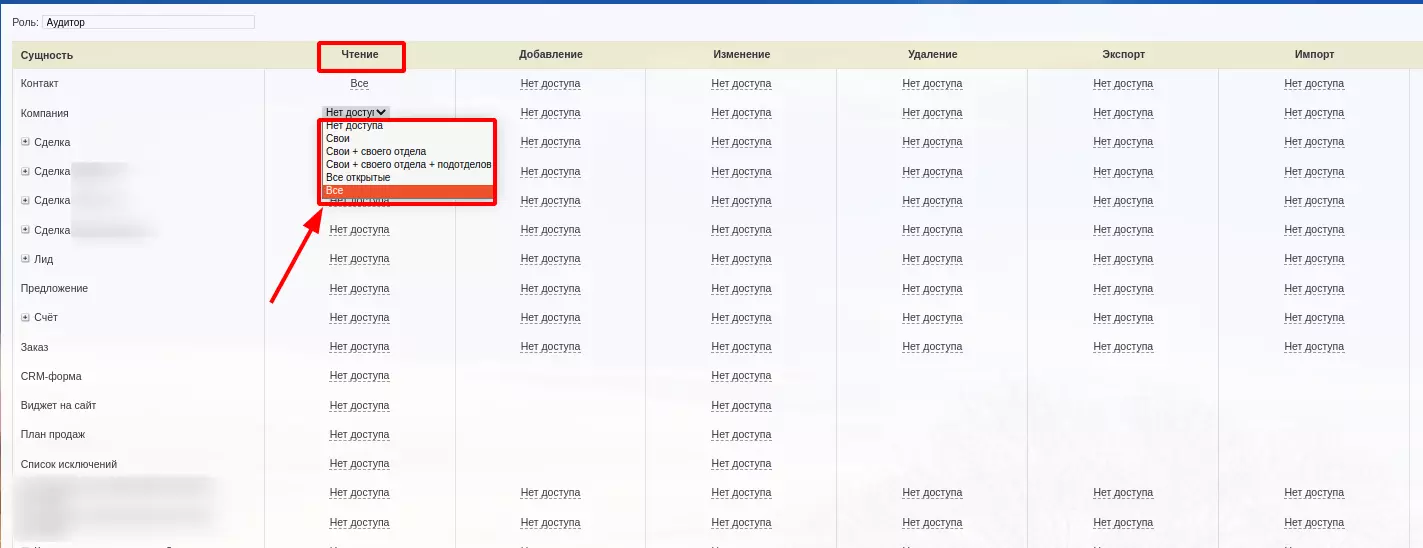
Task: Click the Изменение column header
Action: (x=741, y=54)
